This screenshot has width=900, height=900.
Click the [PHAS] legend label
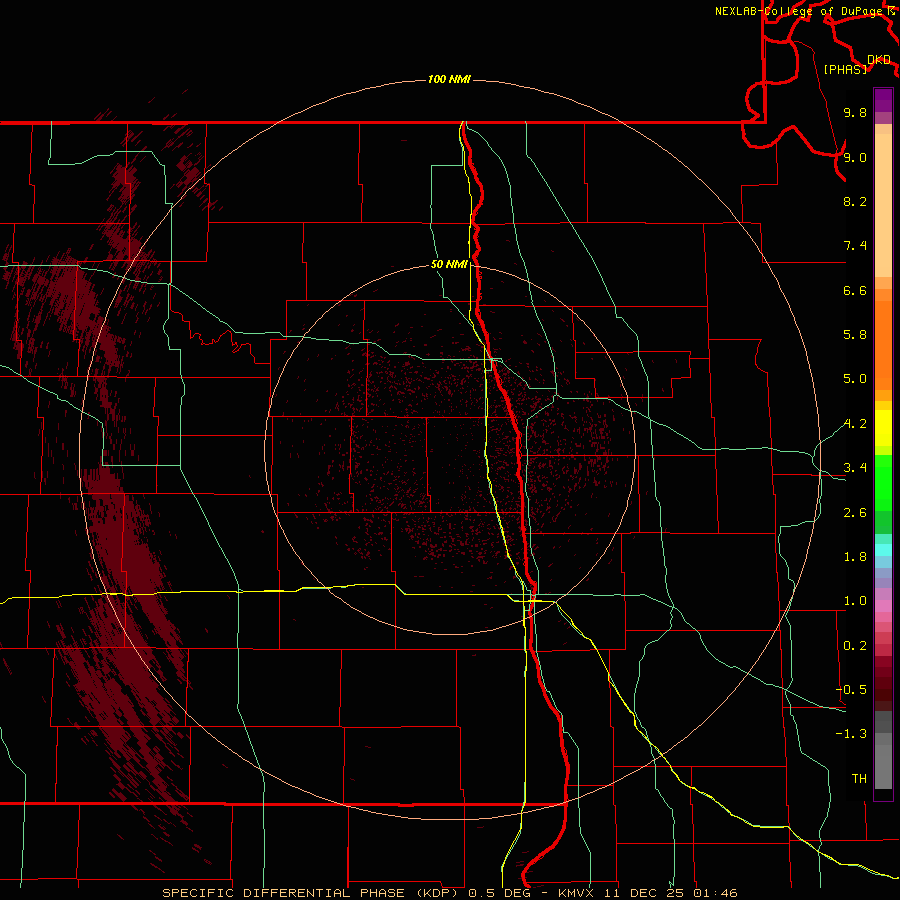point(845,69)
